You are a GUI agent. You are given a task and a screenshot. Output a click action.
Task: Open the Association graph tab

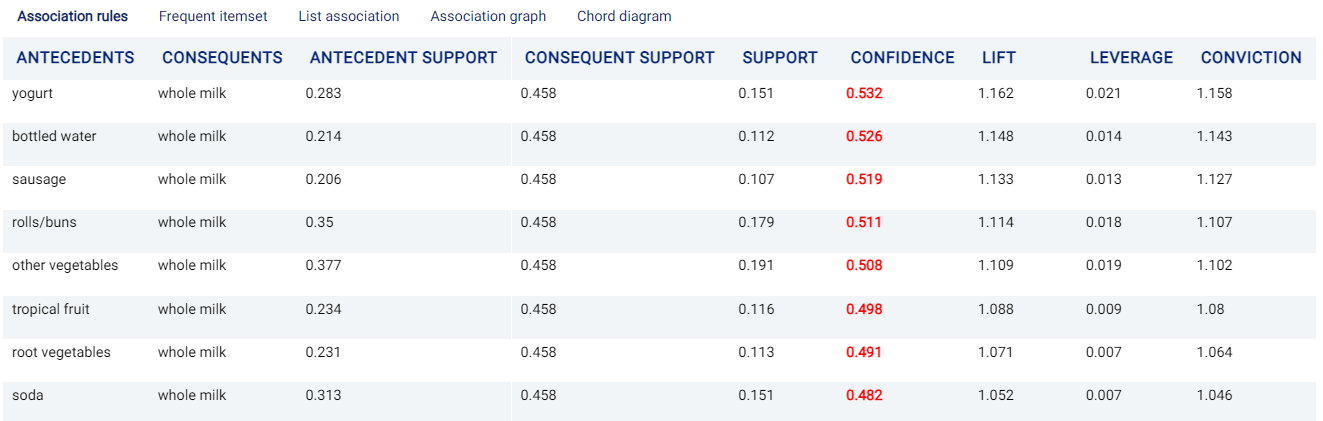(488, 16)
